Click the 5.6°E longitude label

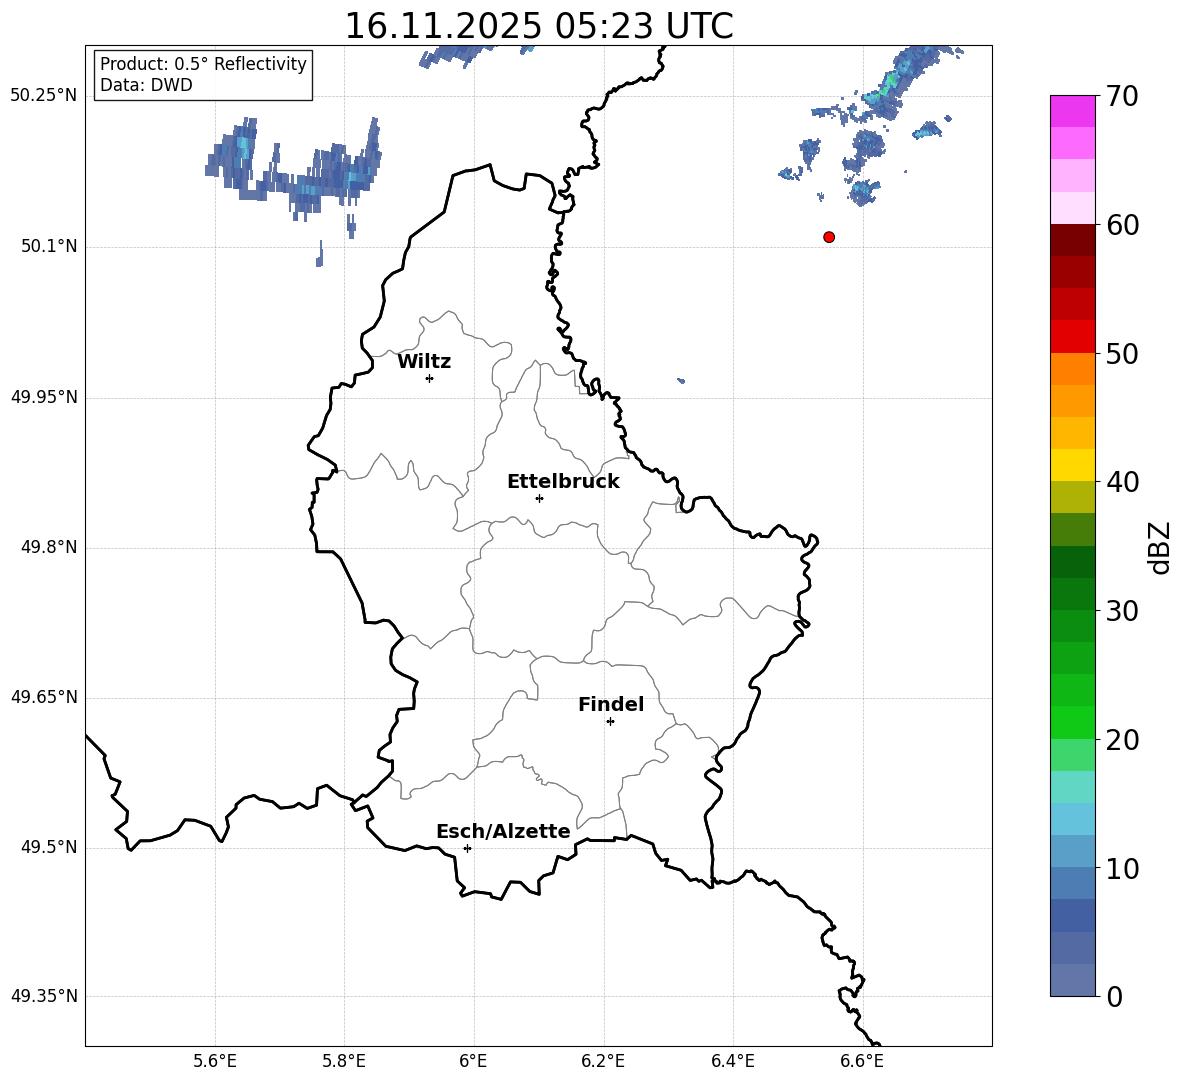(215, 1061)
